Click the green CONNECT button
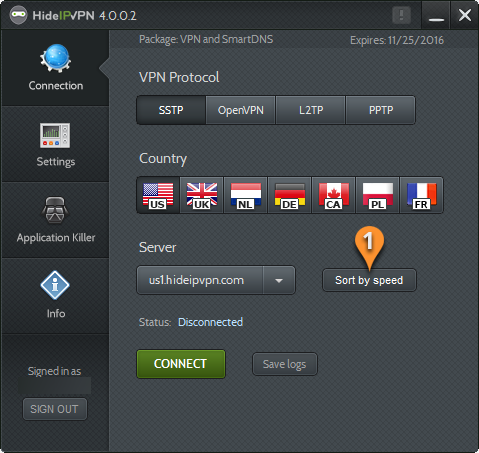 point(181,364)
